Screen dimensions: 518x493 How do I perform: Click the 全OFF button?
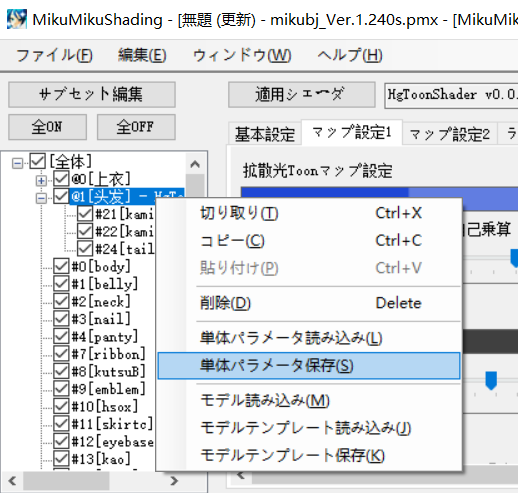[136, 127]
